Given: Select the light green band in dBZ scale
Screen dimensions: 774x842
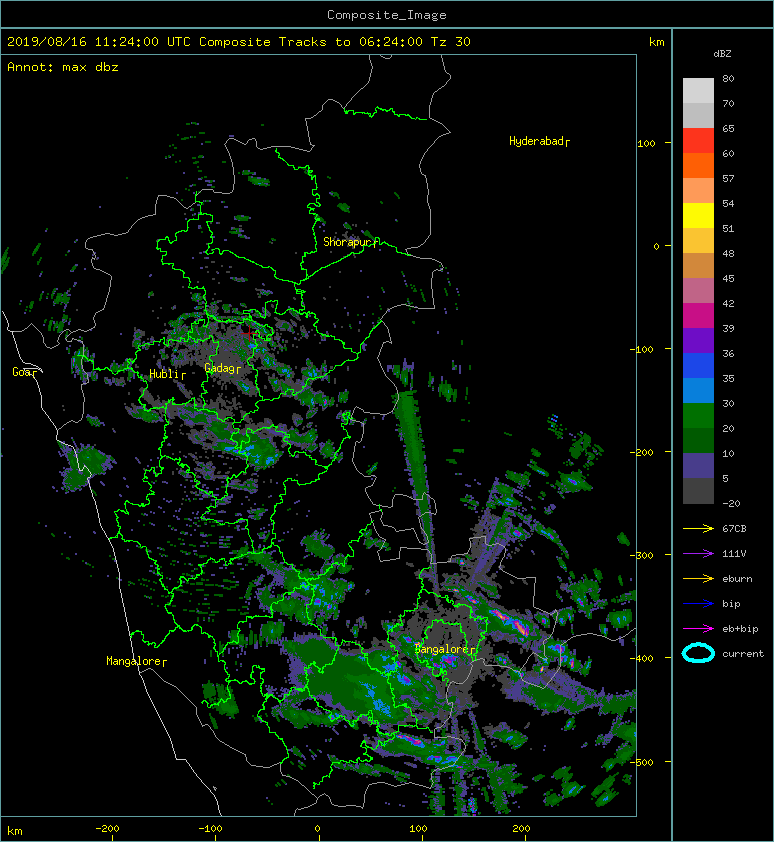Looking at the screenshot, I should pyautogui.click(x=698, y=416).
